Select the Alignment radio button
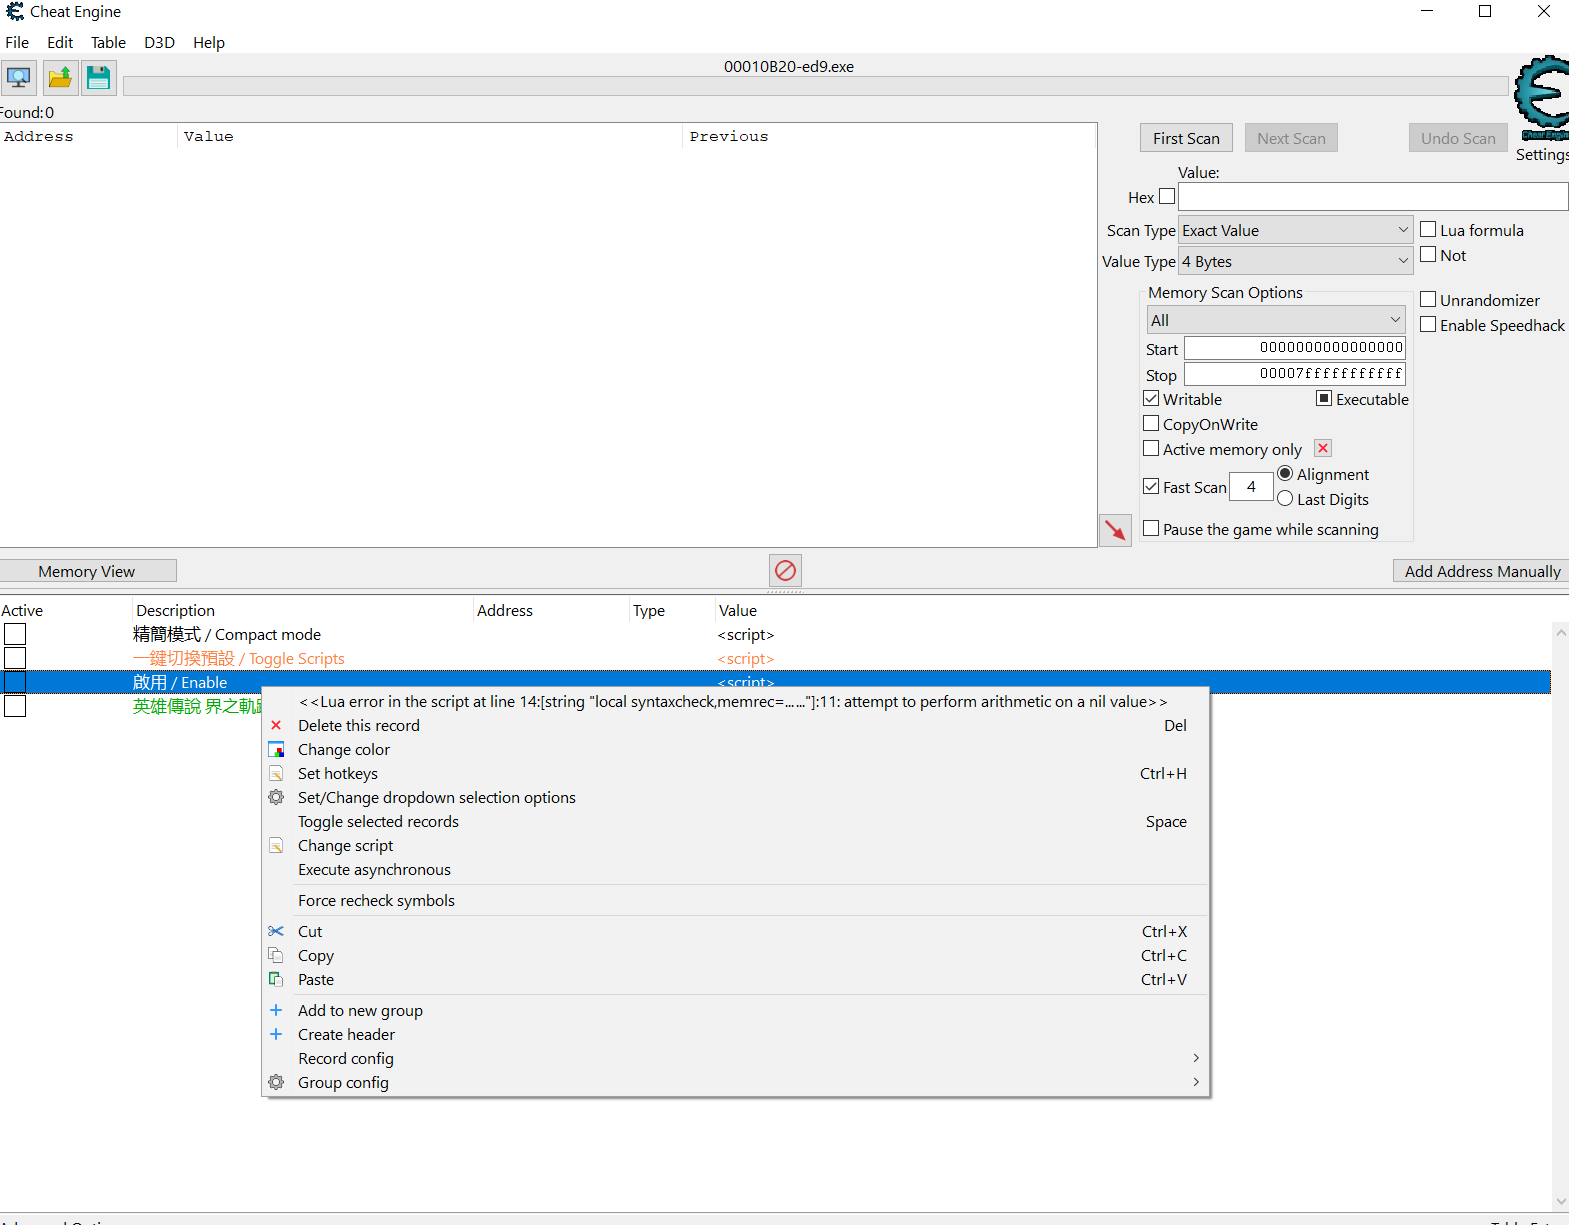The image size is (1569, 1225). point(1285,474)
